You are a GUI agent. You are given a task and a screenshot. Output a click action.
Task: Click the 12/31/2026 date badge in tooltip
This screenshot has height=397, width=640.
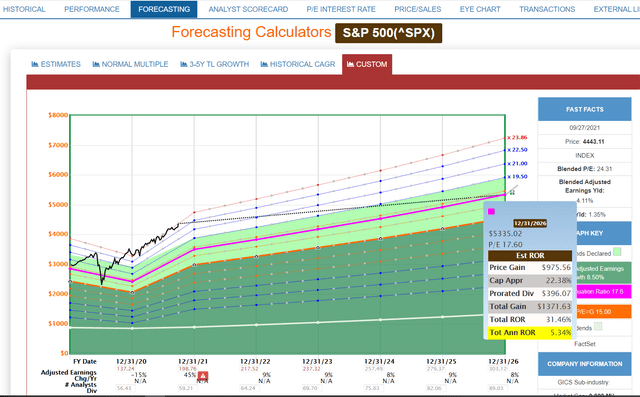tap(530, 223)
